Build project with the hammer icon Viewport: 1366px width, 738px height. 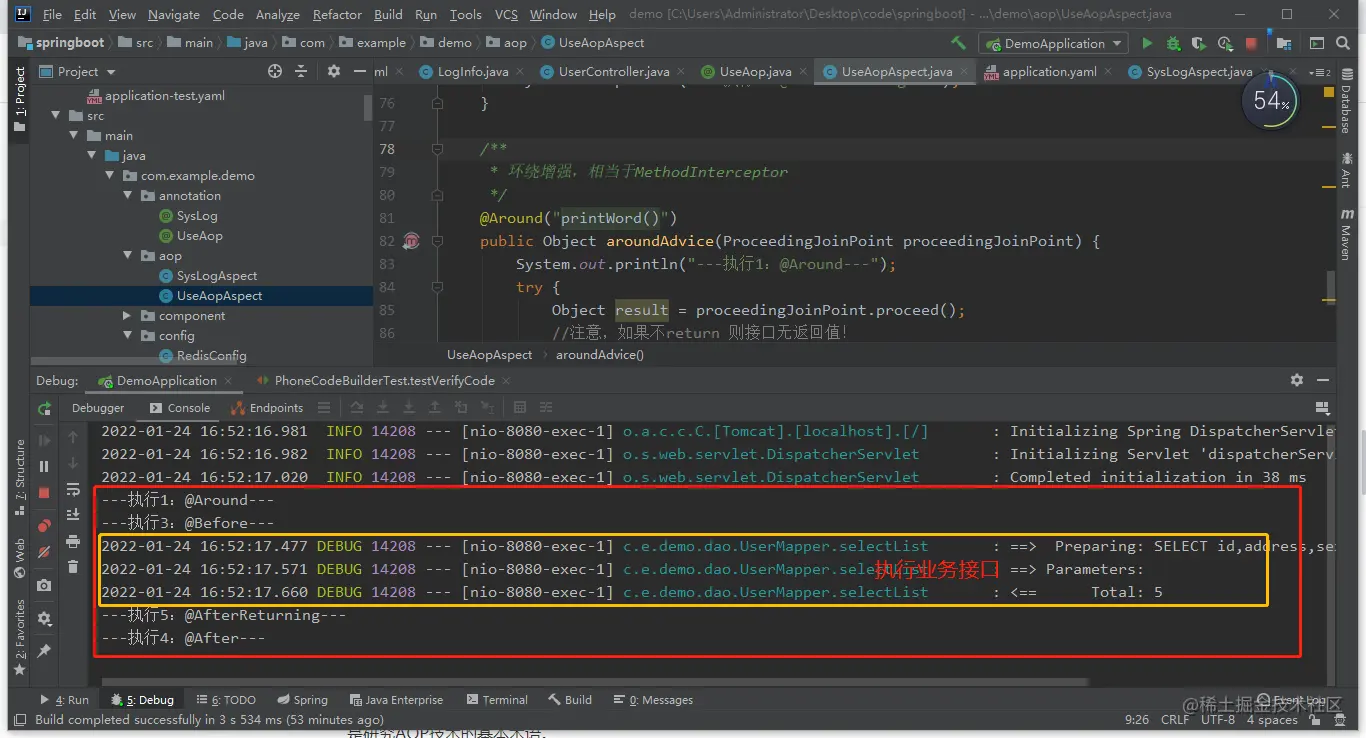tap(958, 43)
